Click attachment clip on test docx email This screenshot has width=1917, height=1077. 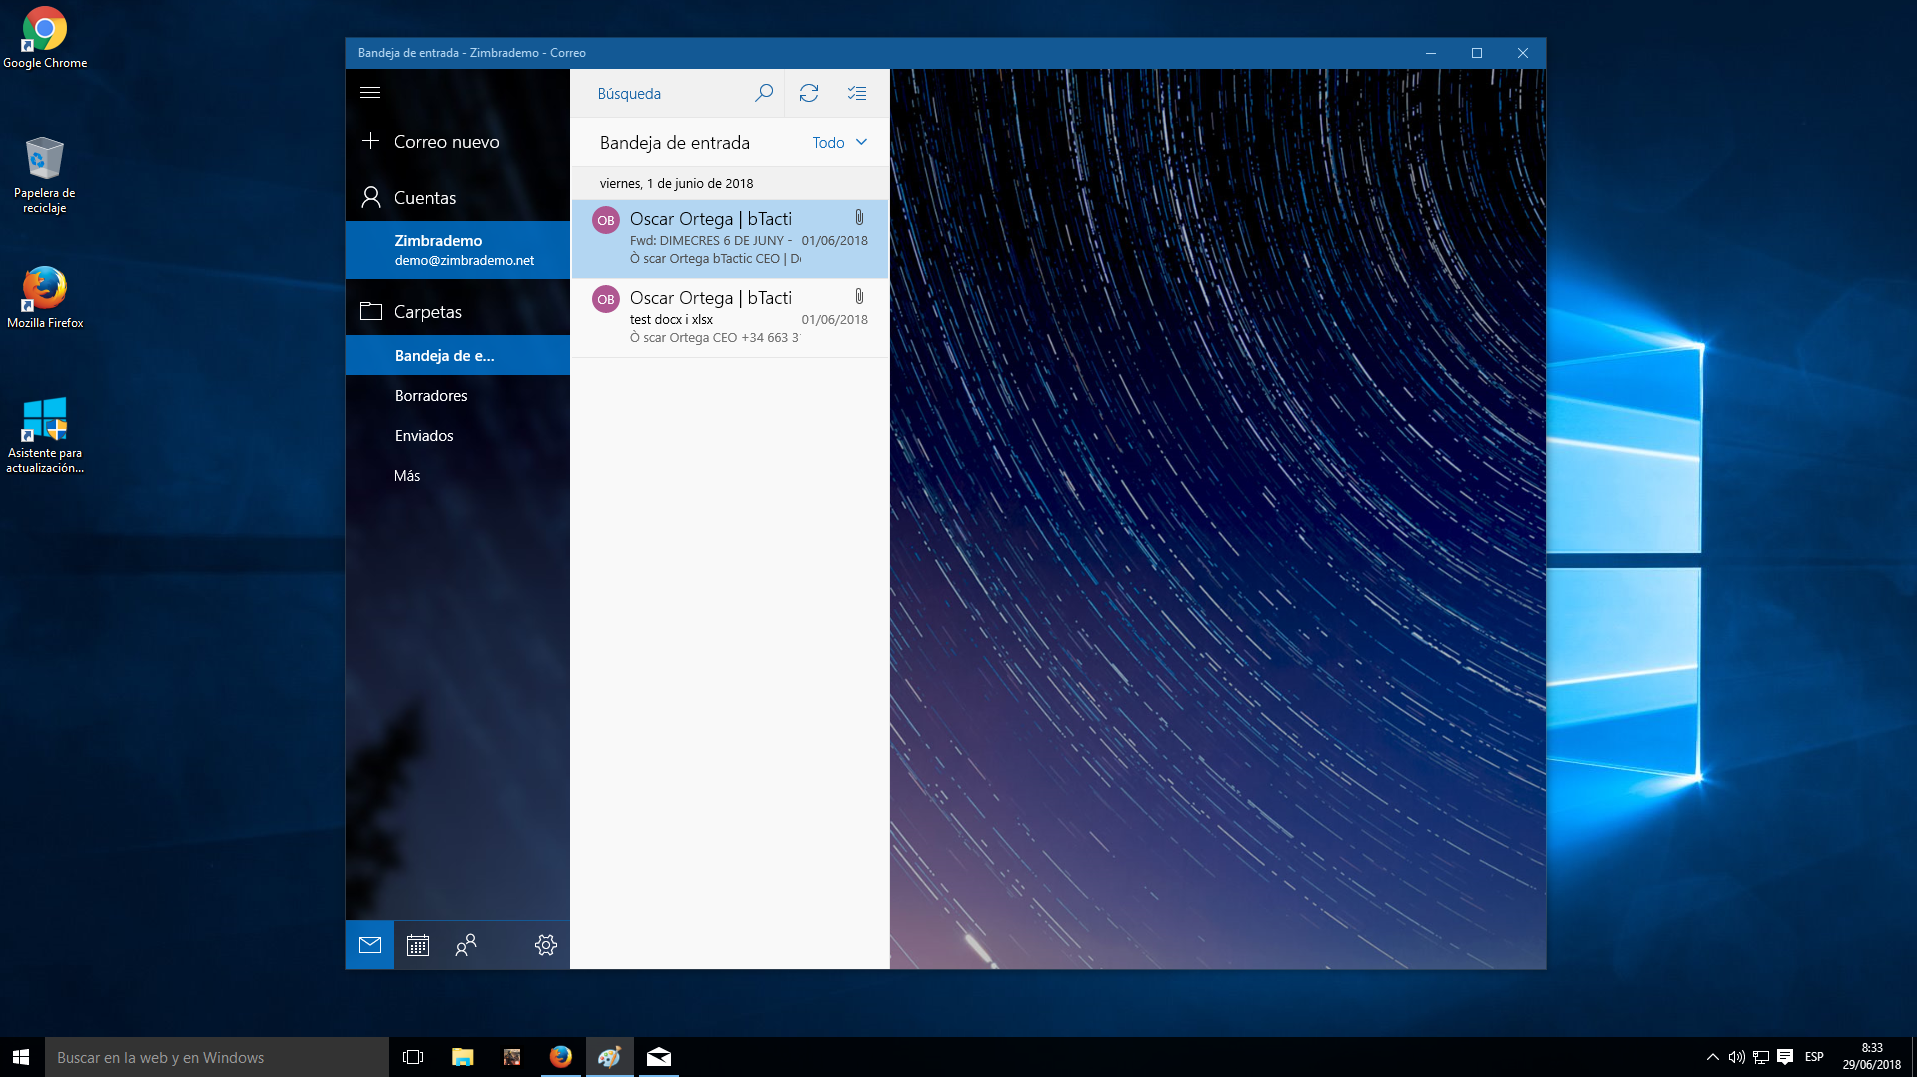tap(859, 296)
